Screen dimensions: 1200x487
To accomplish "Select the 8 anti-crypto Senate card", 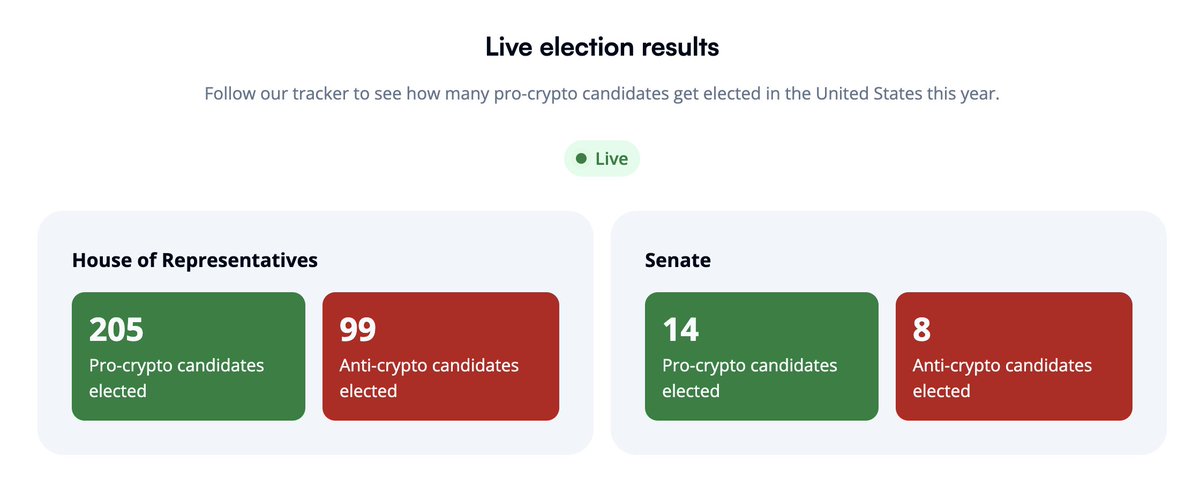I will pyautogui.click(x=1014, y=356).
